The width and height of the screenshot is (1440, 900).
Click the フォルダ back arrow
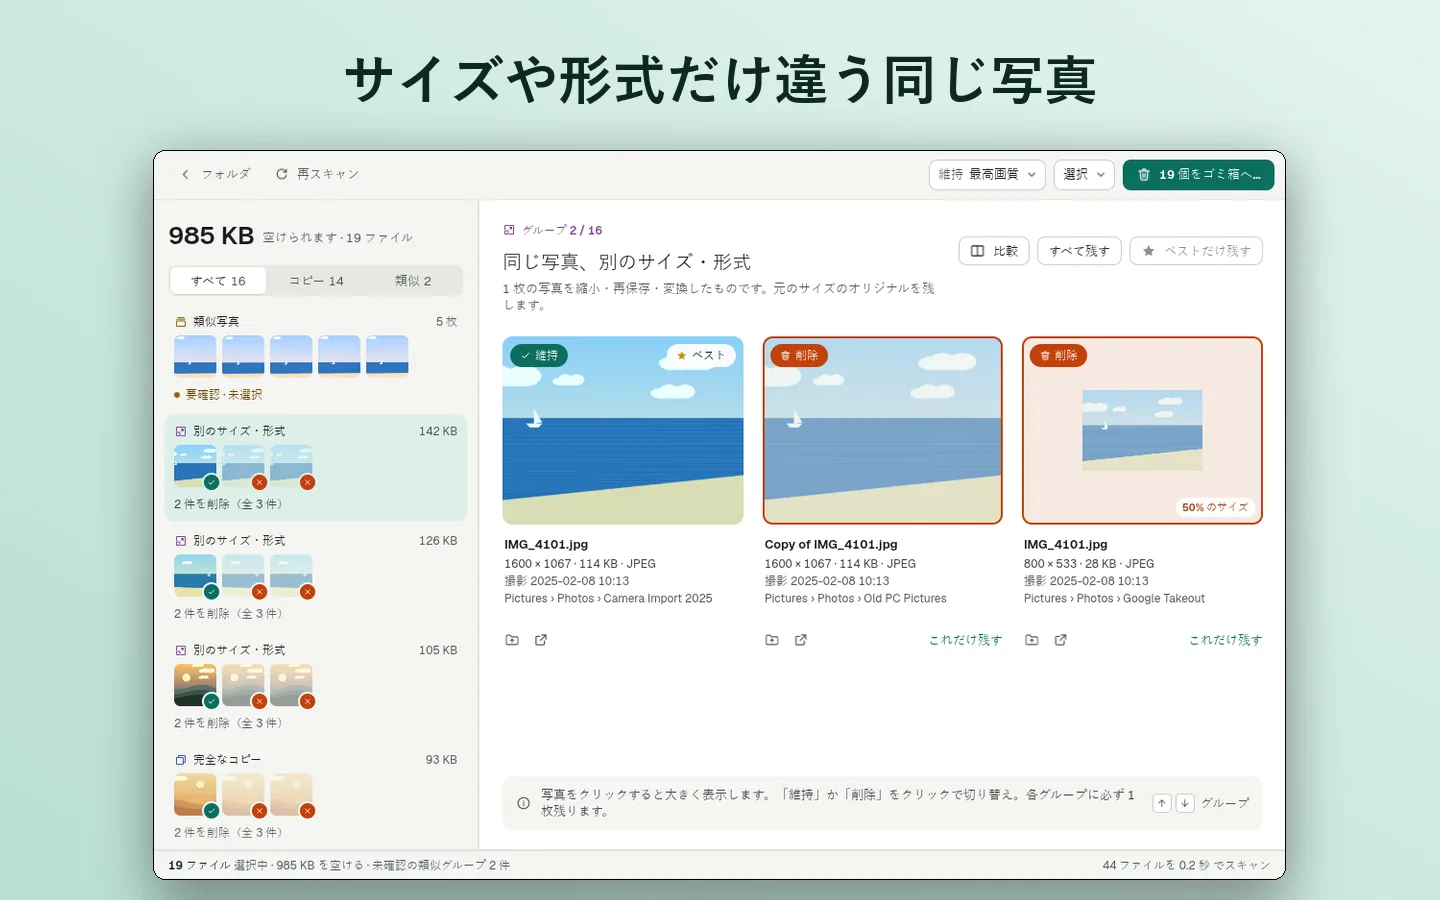(185, 174)
